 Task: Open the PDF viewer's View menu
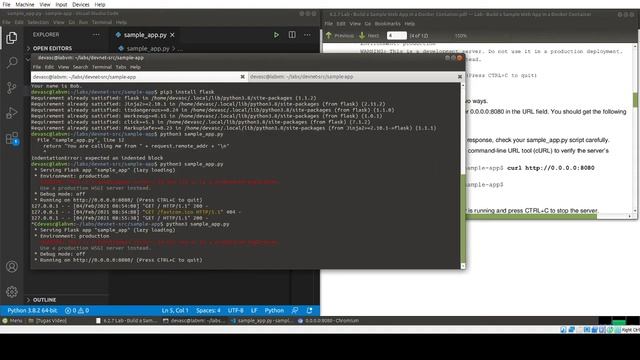[355, 24]
